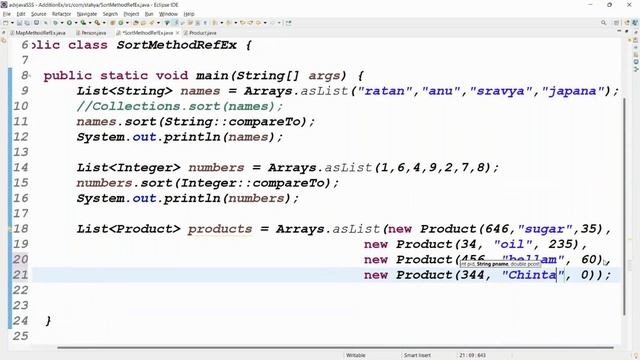This screenshot has width=640, height=360.
Task: Select the Java perspective icon
Action: coord(636,23)
